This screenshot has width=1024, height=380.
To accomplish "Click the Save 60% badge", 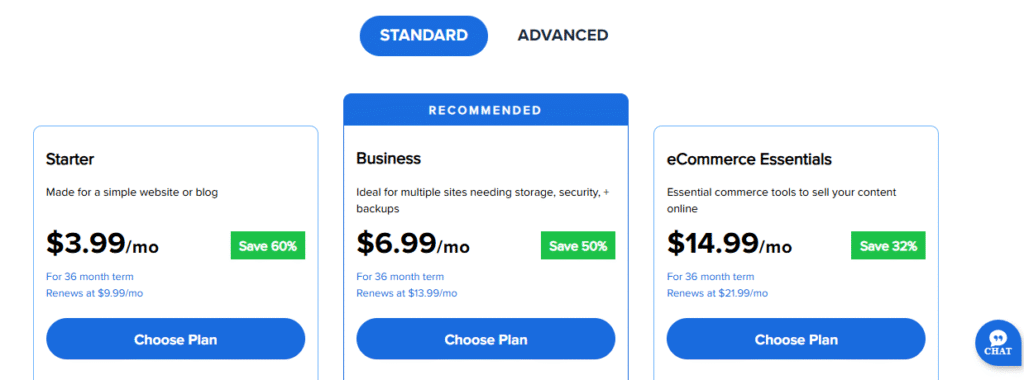I will tap(268, 245).
